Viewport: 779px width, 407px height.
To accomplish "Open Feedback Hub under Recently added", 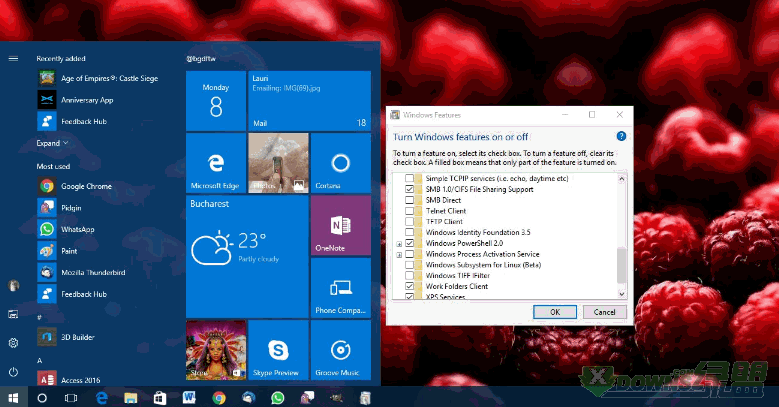I will tap(72, 121).
